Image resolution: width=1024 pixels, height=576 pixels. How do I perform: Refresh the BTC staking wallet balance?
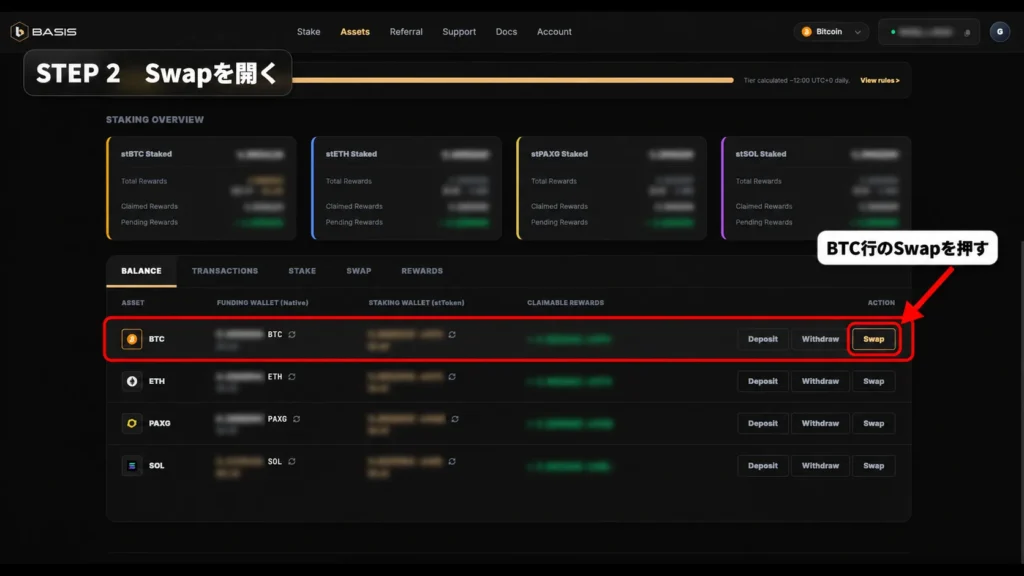pyautogui.click(x=452, y=334)
